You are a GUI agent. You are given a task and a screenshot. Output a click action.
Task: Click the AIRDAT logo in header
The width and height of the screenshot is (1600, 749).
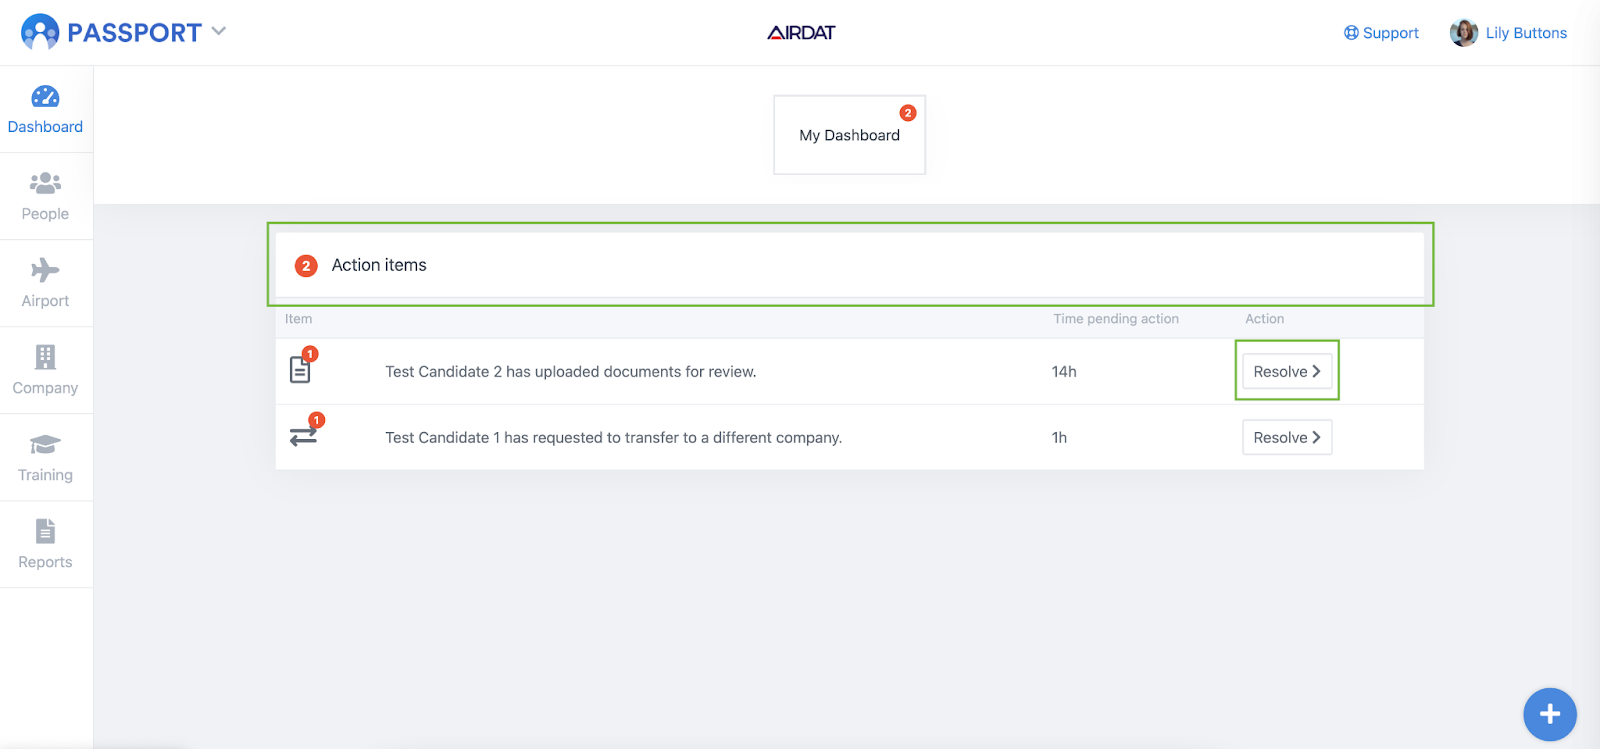(801, 33)
